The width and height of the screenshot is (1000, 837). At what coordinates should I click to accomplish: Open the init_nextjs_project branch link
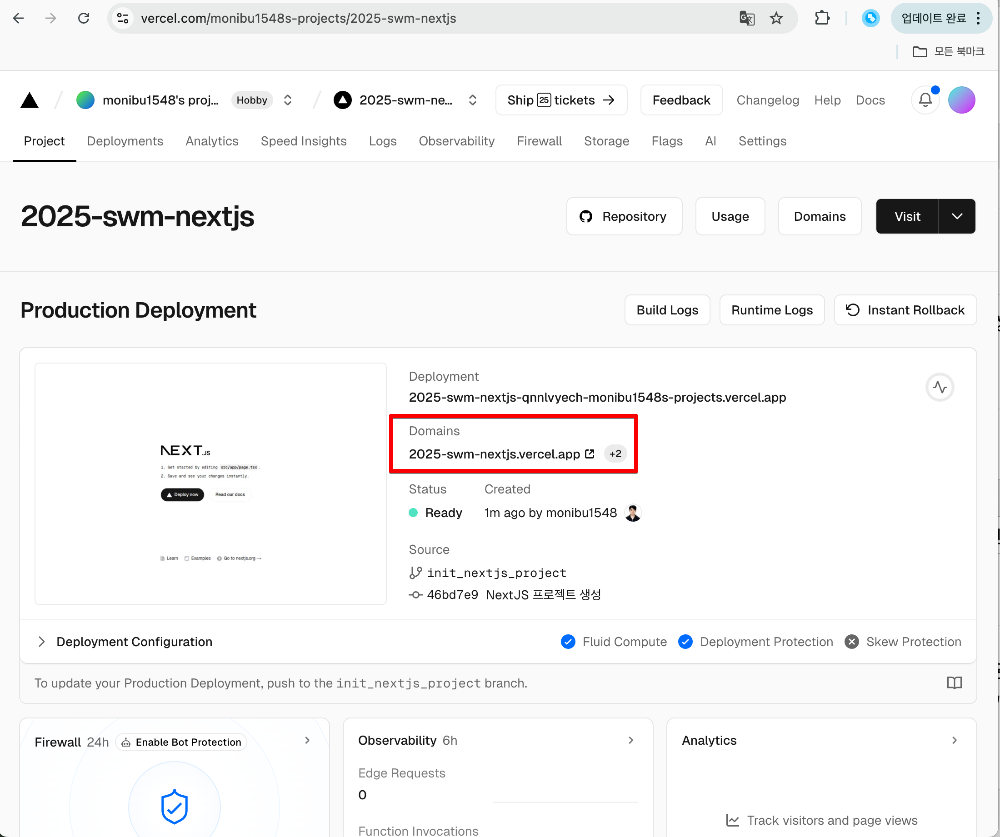coord(497,573)
